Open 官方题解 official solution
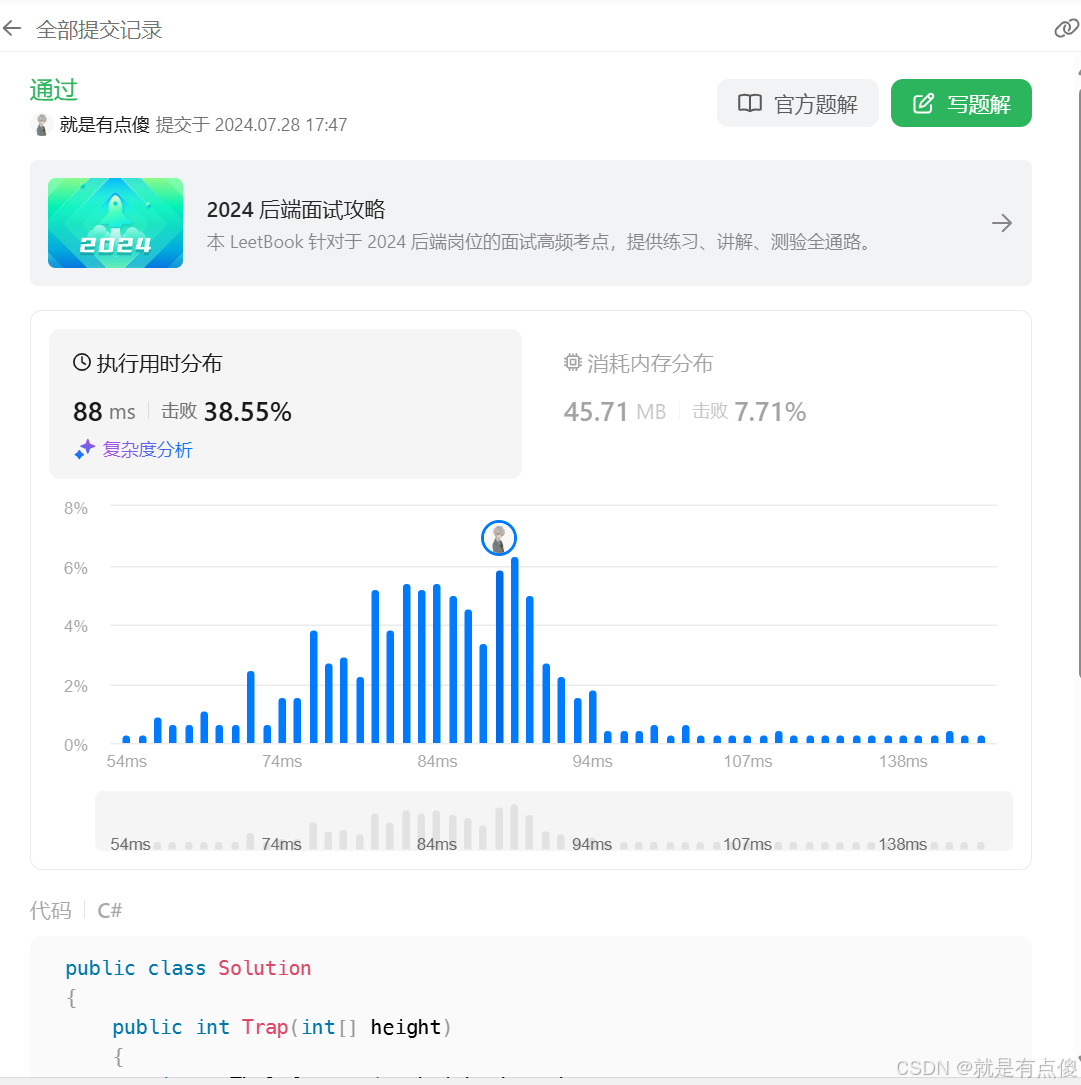The image size is (1081, 1085). pyautogui.click(x=797, y=103)
